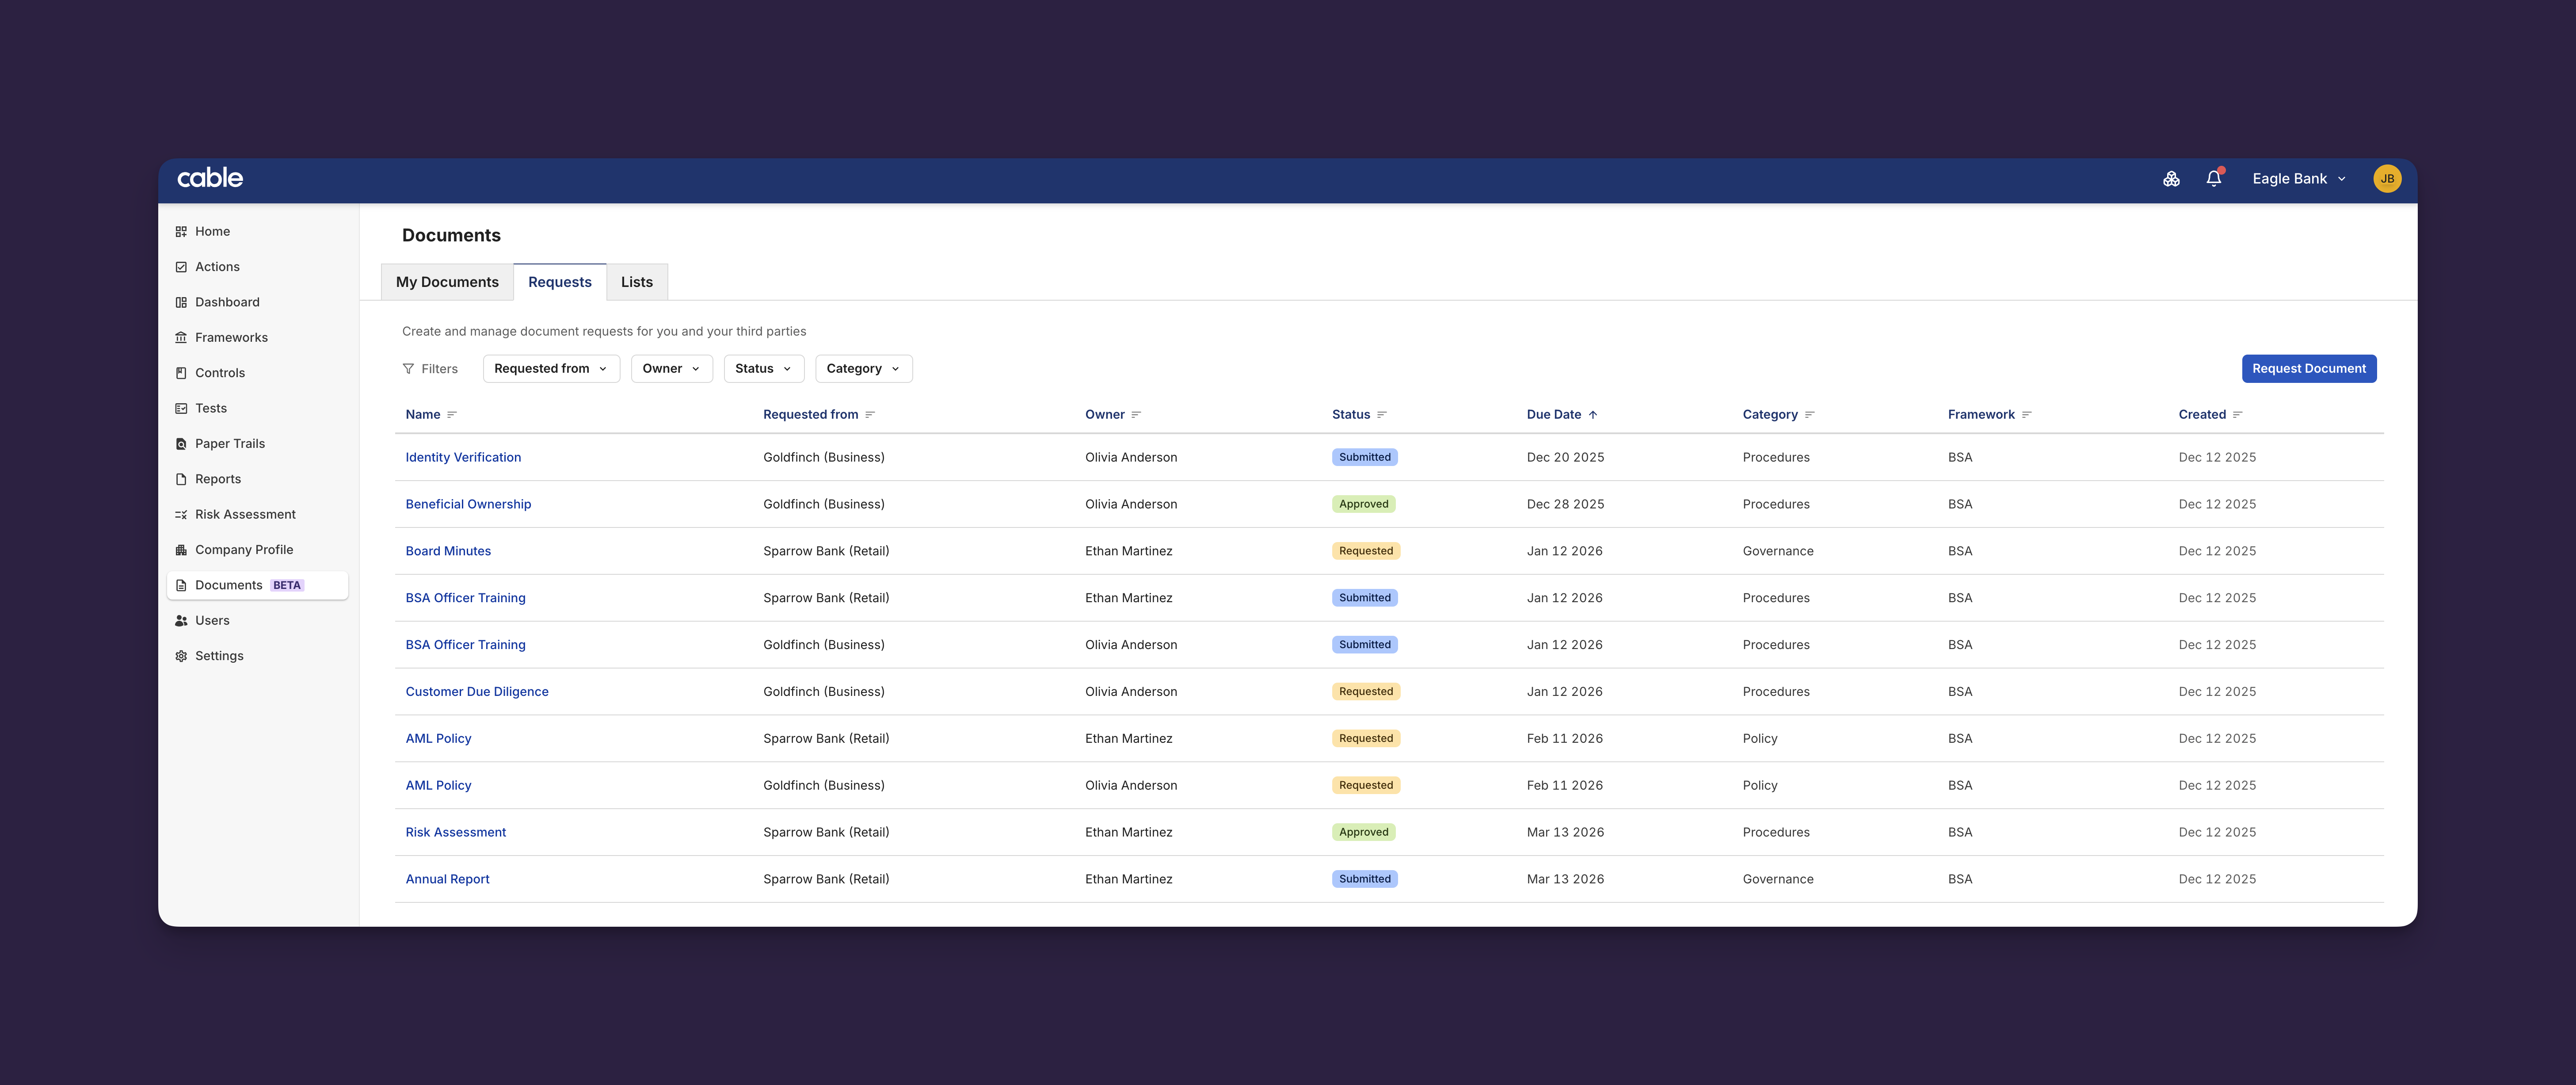Click the notification bell icon
The height and width of the screenshot is (1085, 2576).
pyautogui.click(x=2213, y=179)
